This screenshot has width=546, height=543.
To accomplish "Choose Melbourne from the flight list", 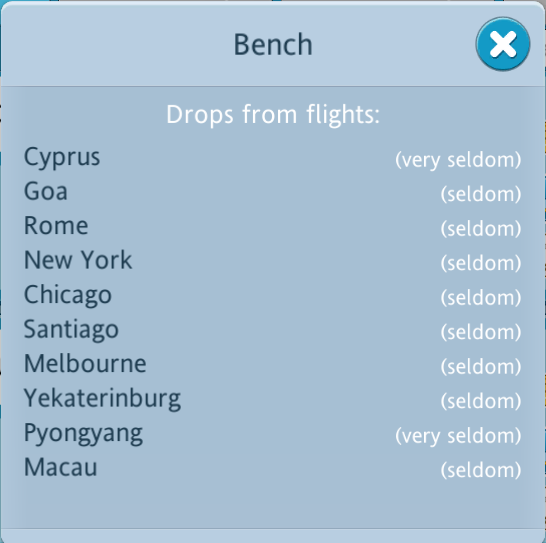I will (85, 364).
